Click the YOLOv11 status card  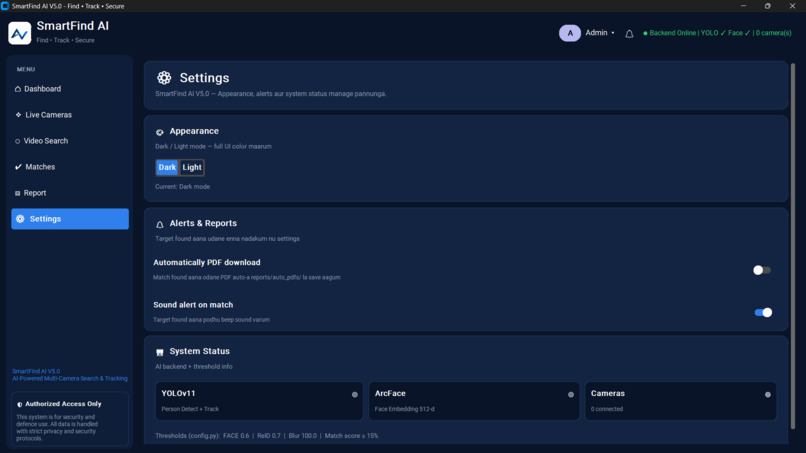(259, 401)
